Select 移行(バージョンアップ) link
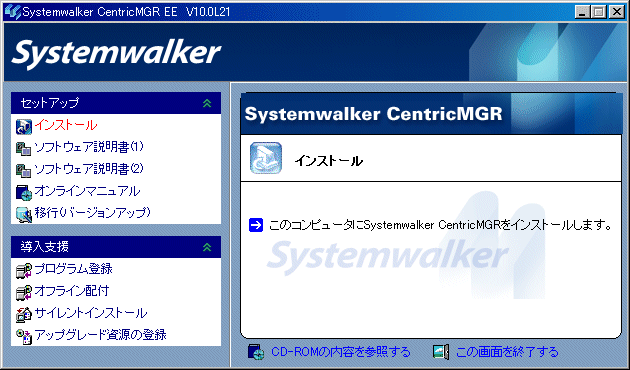 pos(92,213)
